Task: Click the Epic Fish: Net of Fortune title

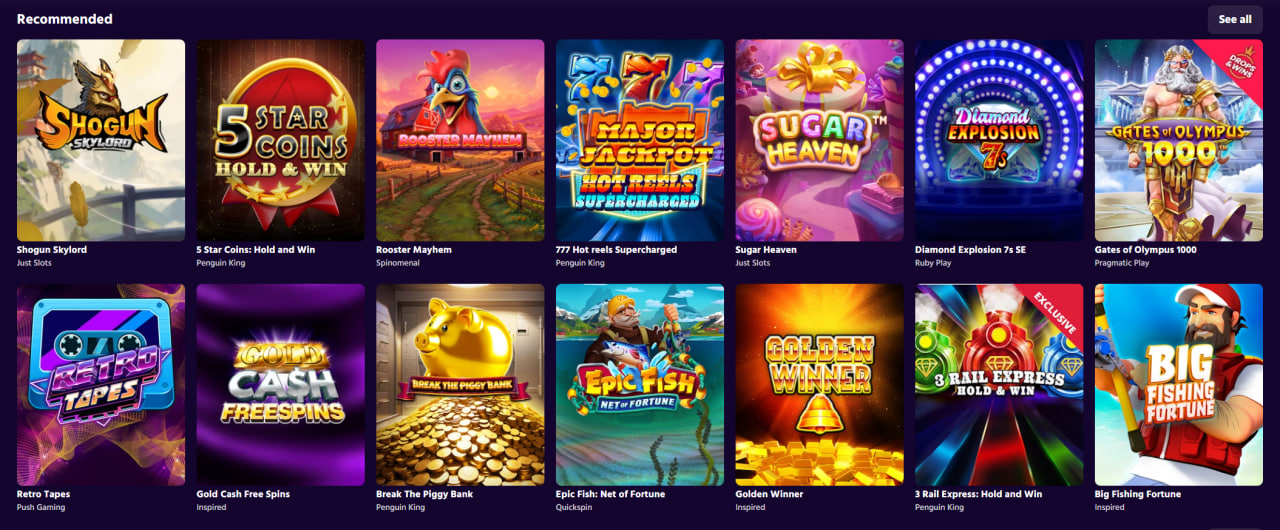Action: [x=610, y=494]
